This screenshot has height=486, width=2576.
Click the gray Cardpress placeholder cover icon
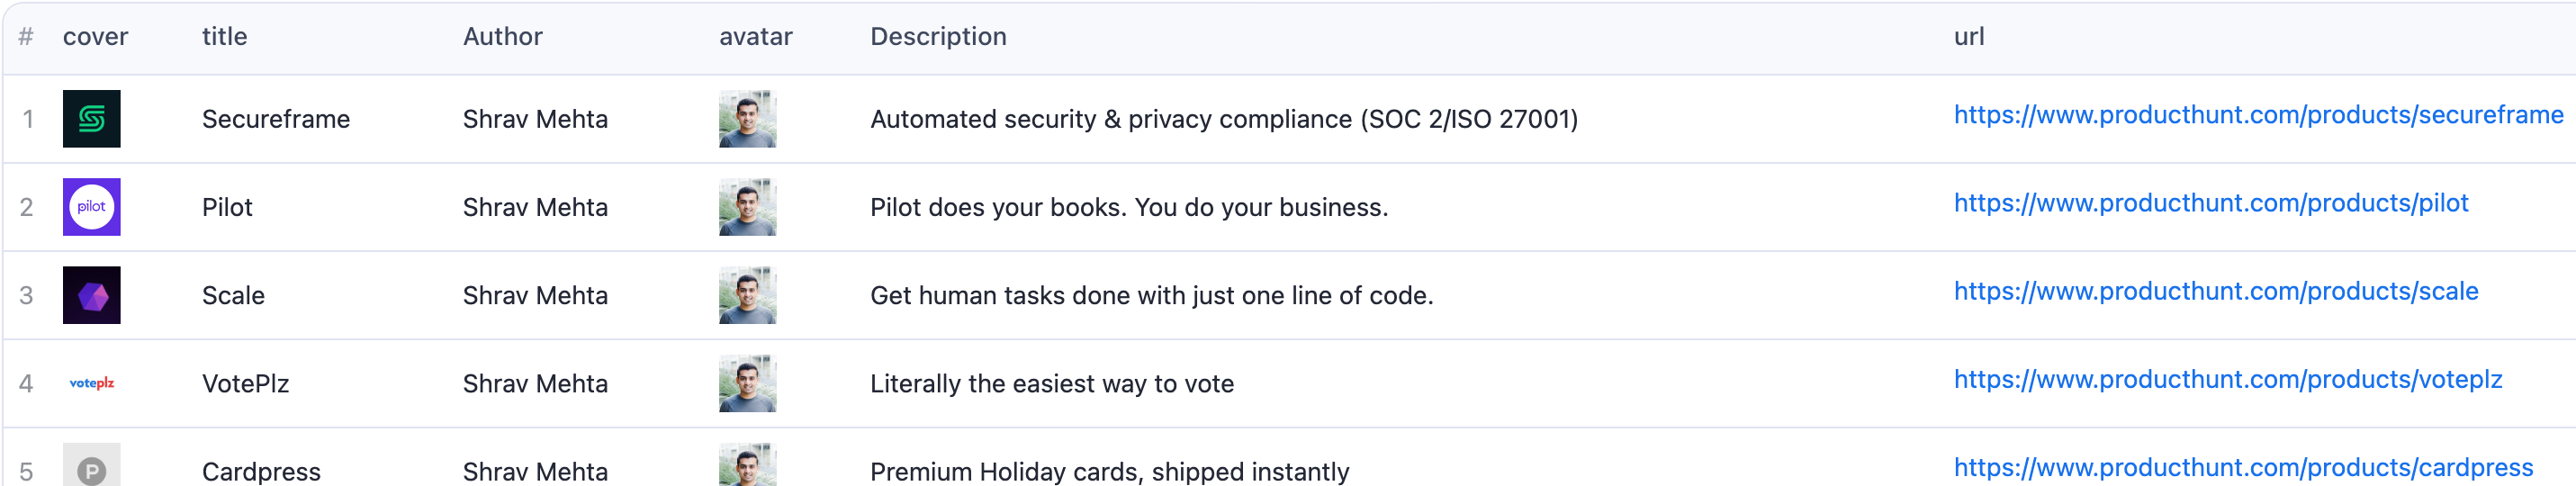click(91, 465)
